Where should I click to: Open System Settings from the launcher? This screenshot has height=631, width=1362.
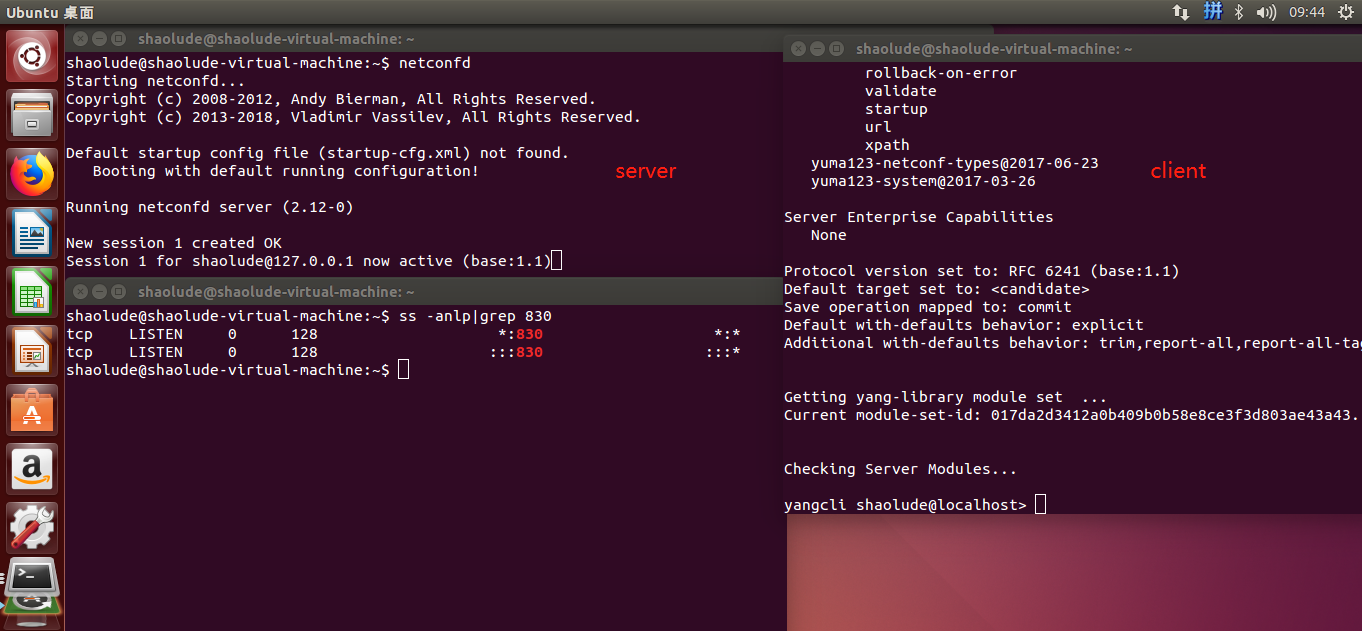tap(31, 528)
